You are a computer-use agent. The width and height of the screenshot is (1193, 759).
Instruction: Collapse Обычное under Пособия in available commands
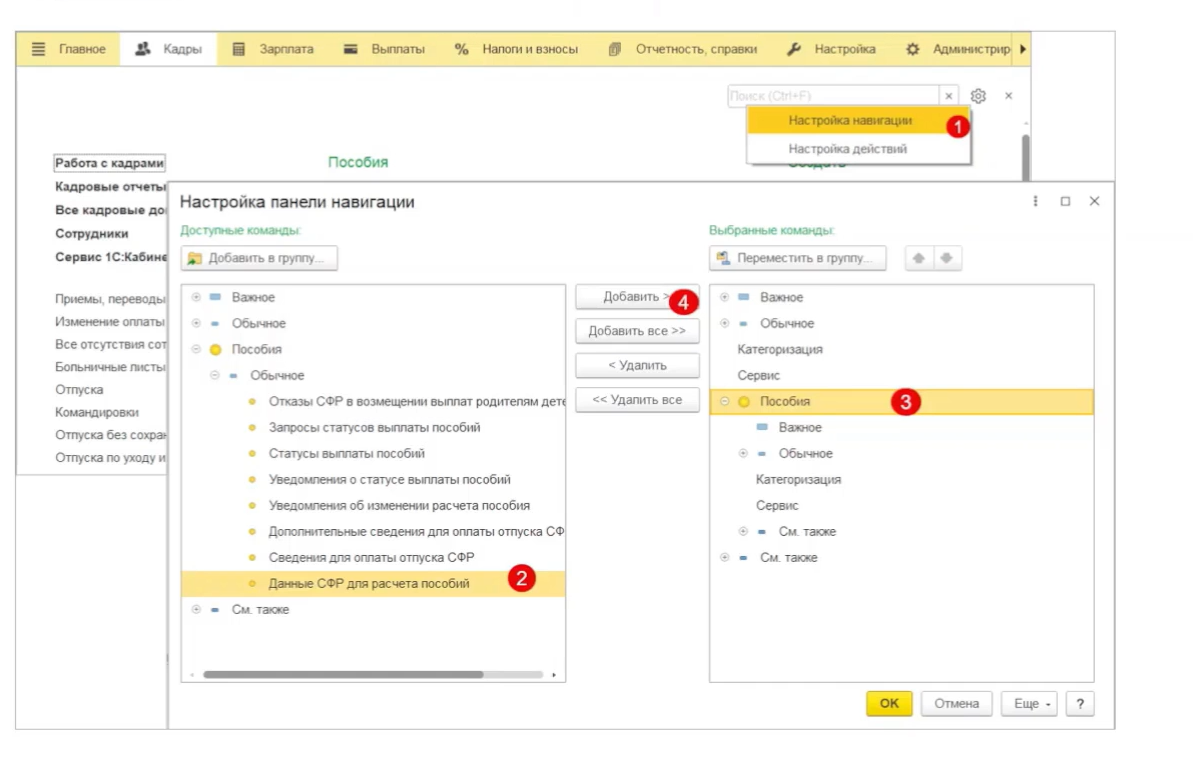(x=215, y=375)
